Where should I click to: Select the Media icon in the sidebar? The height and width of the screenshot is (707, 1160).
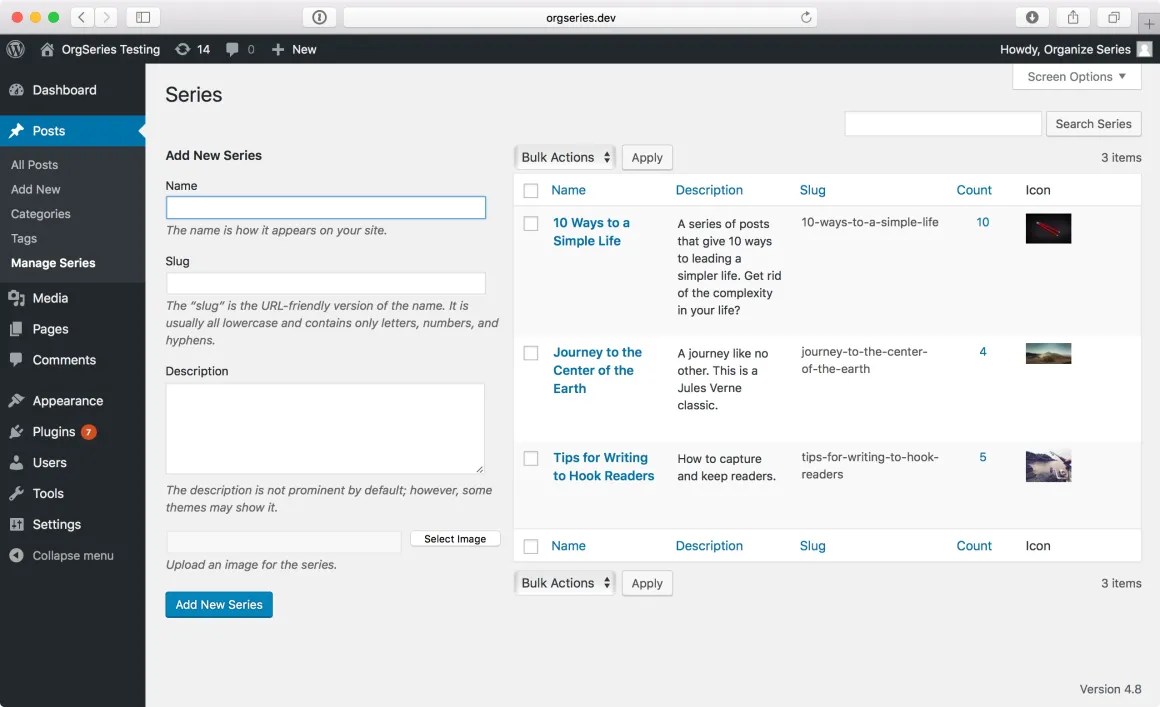pos(18,298)
